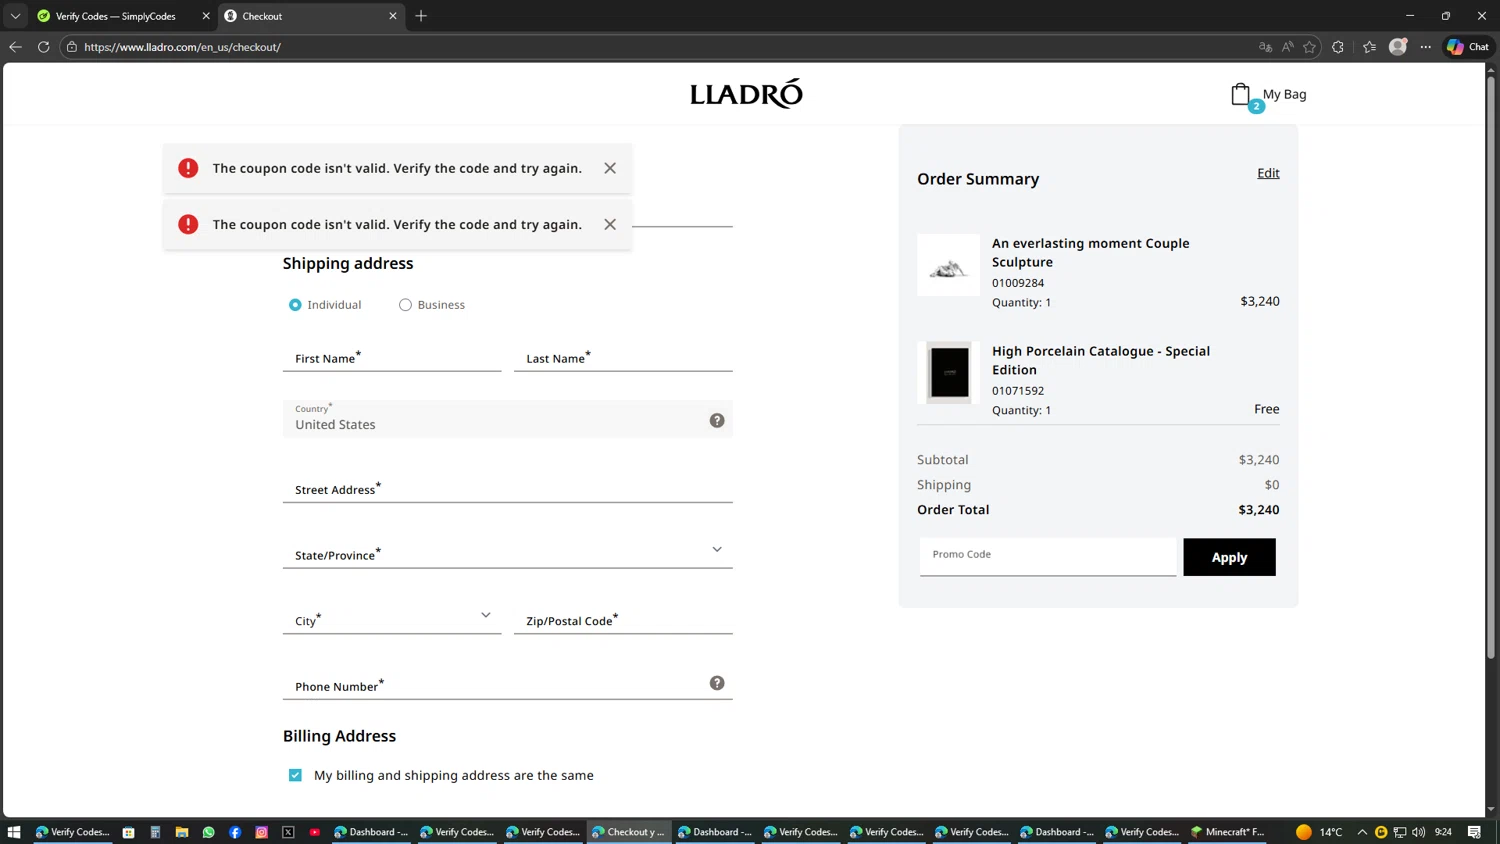Open the tab list dropdown arrow

click(x=15, y=16)
